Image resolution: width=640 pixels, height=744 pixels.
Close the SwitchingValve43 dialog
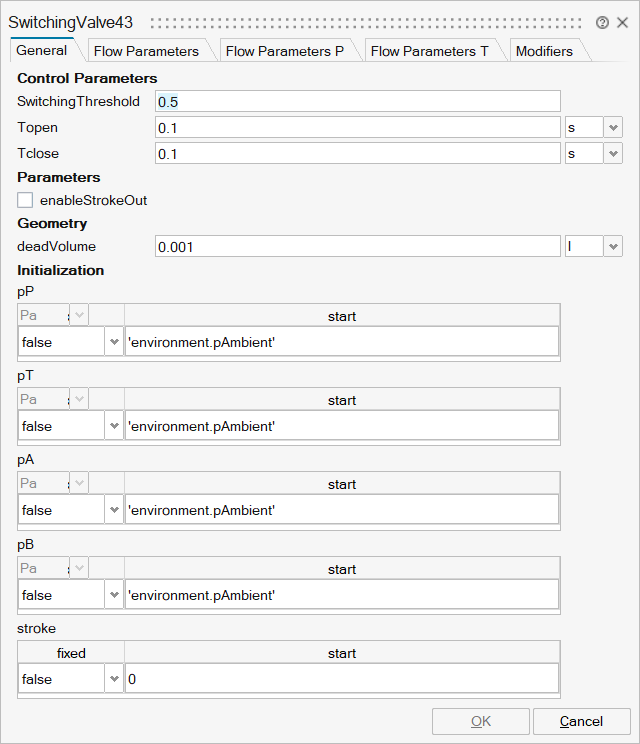click(622, 23)
